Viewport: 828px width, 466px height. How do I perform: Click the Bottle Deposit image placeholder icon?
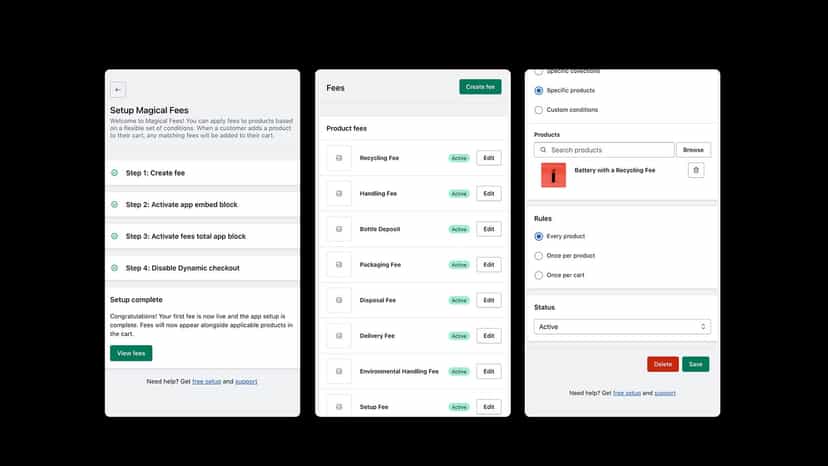click(339, 229)
